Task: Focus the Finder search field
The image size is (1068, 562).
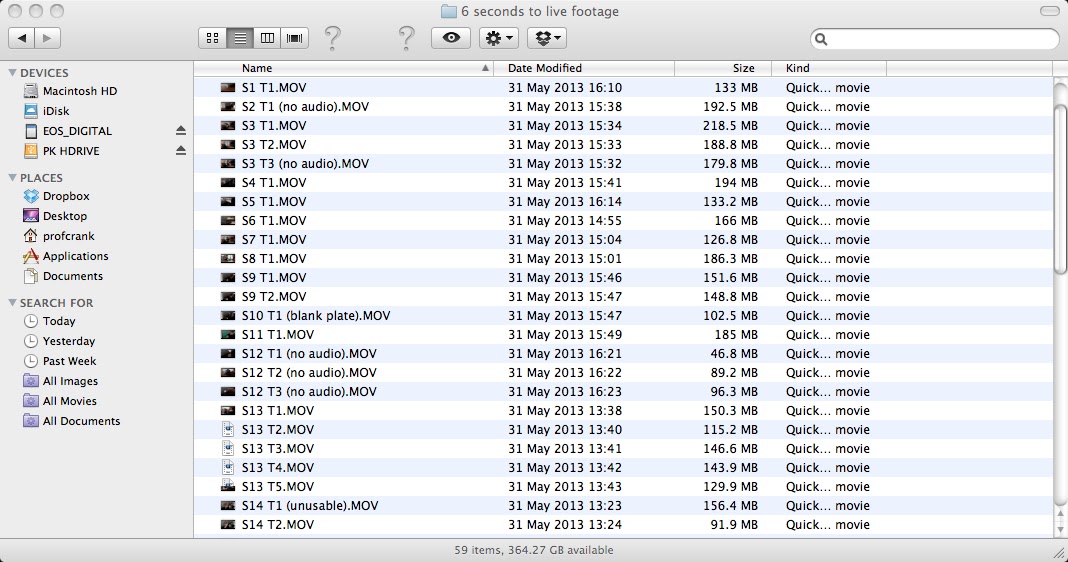Action: click(x=934, y=39)
